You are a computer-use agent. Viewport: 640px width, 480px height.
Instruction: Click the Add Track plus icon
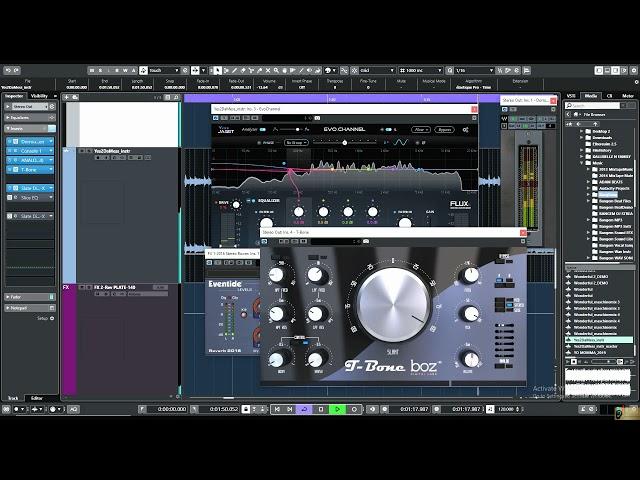click(x=67, y=97)
